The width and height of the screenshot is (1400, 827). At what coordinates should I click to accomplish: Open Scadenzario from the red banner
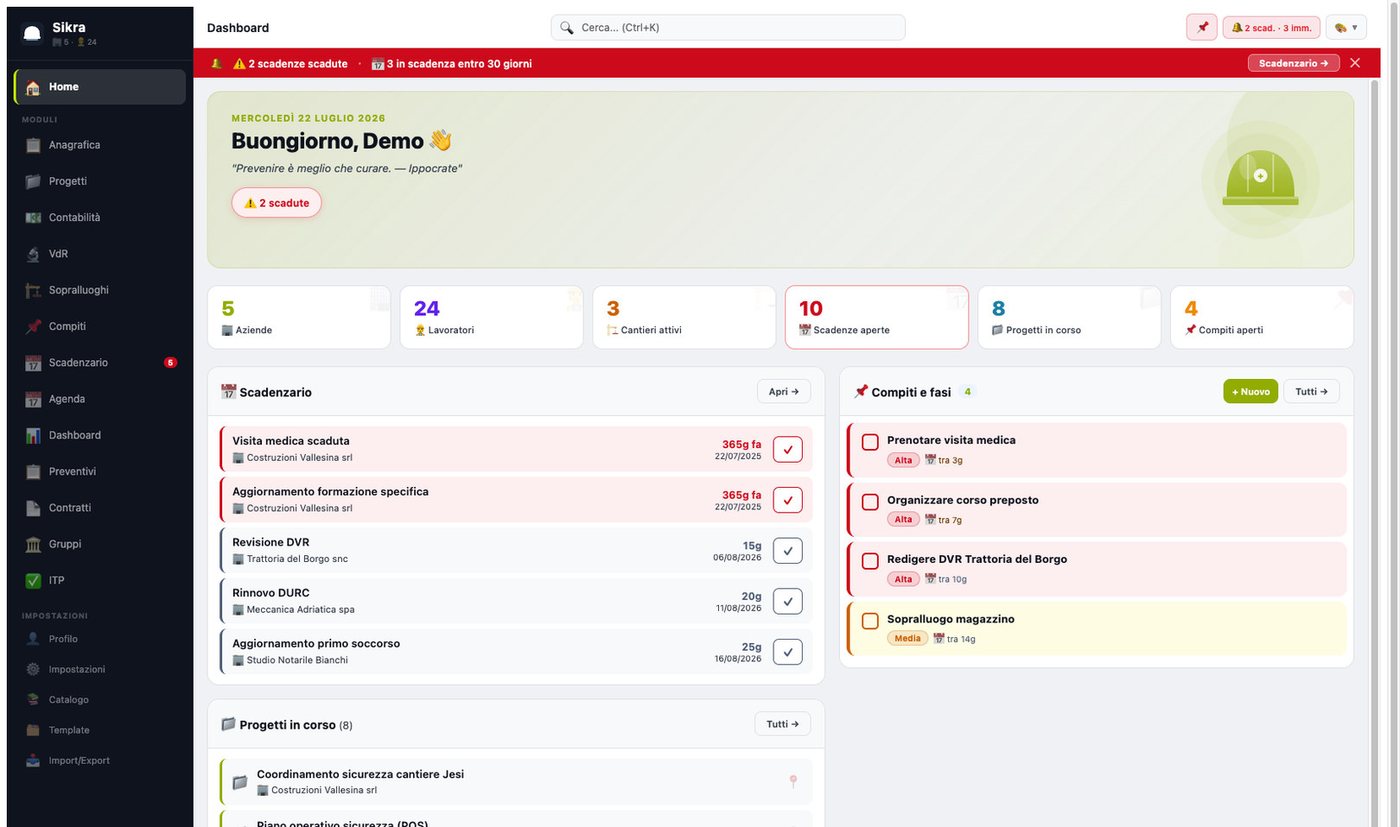tap(1293, 63)
